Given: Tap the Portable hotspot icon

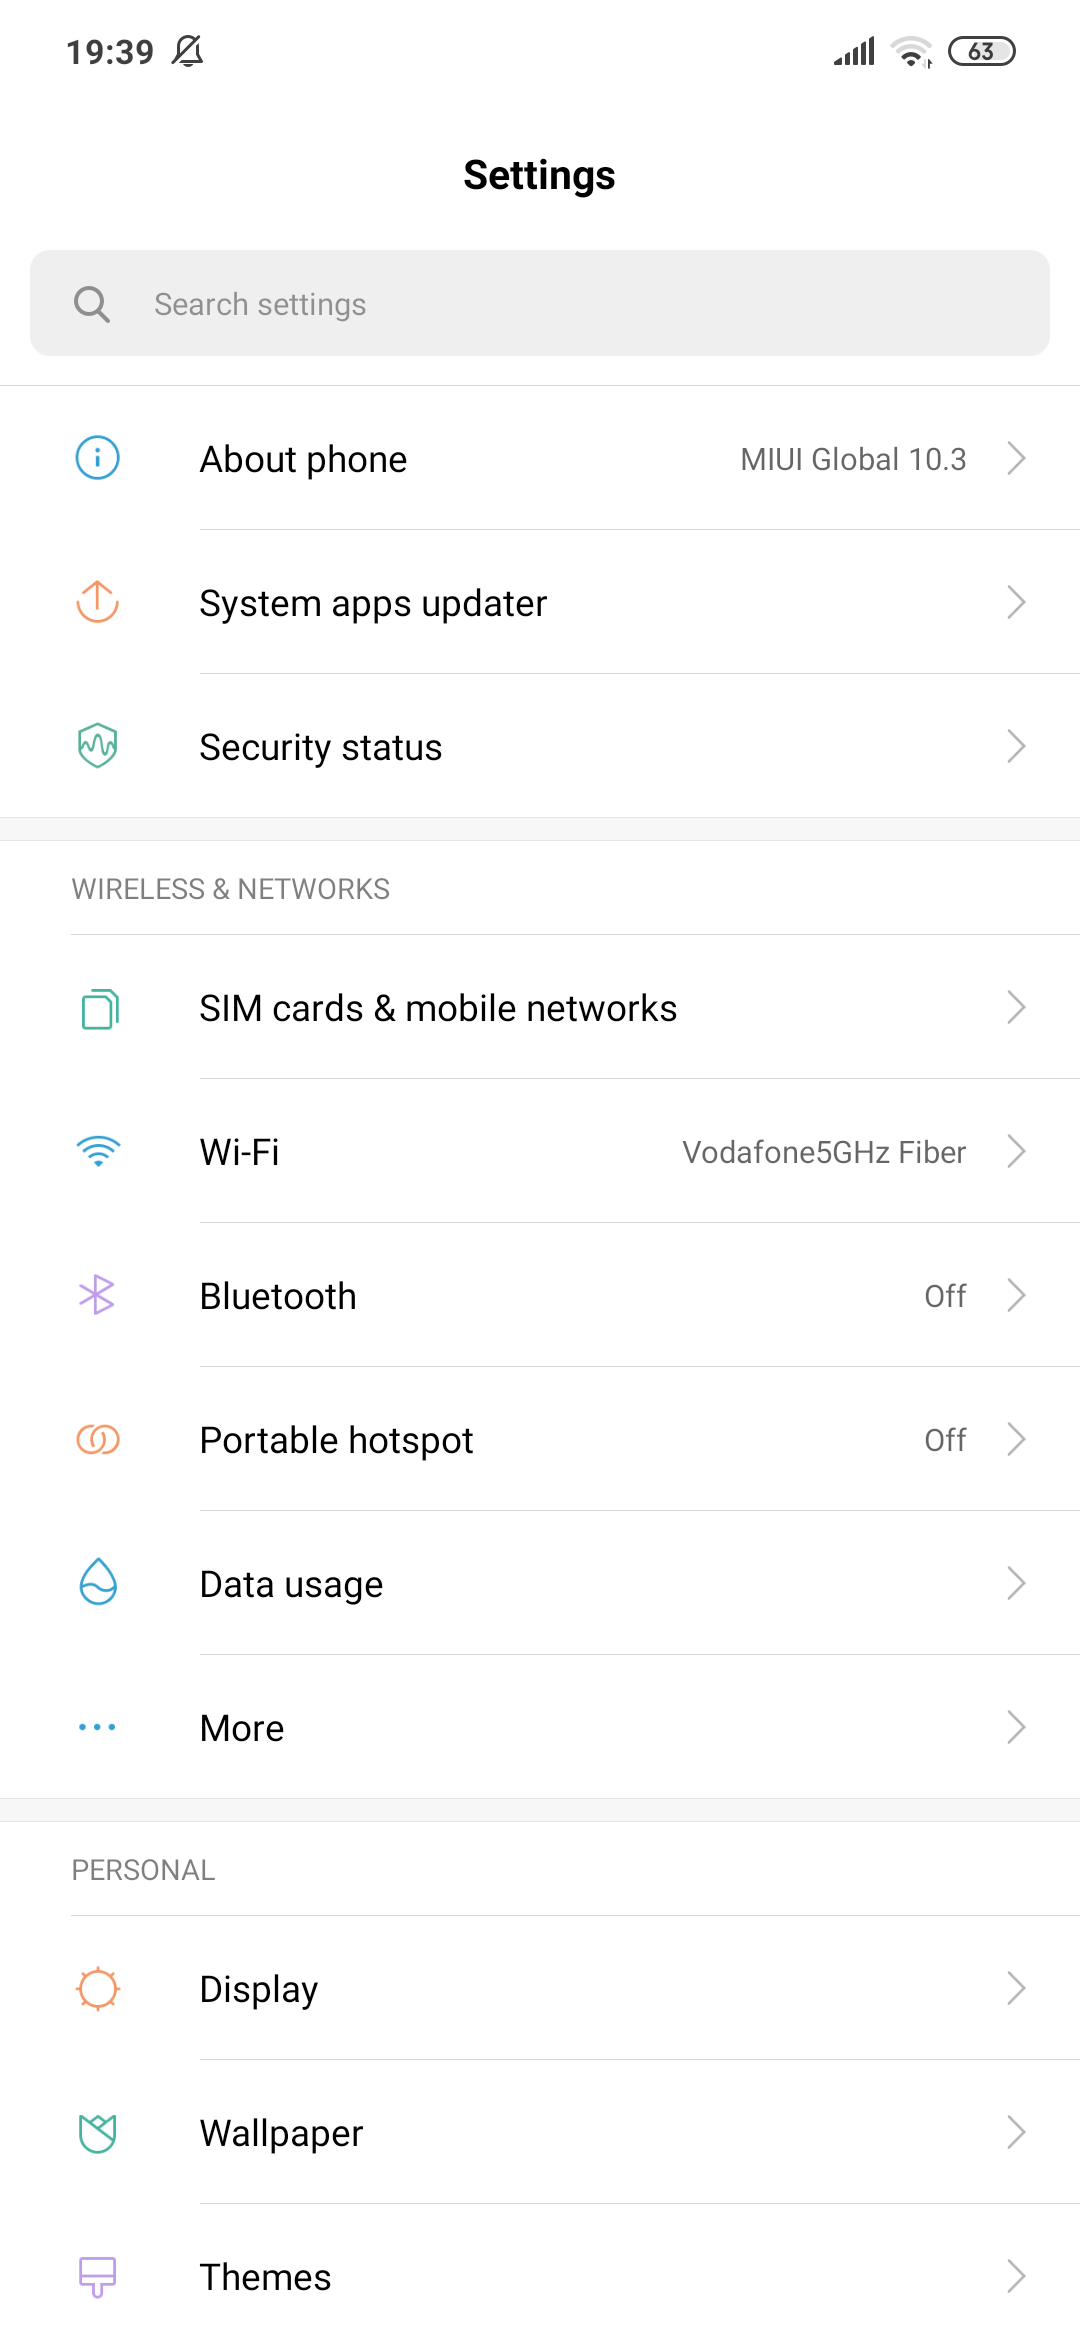Looking at the screenshot, I should point(98,1439).
